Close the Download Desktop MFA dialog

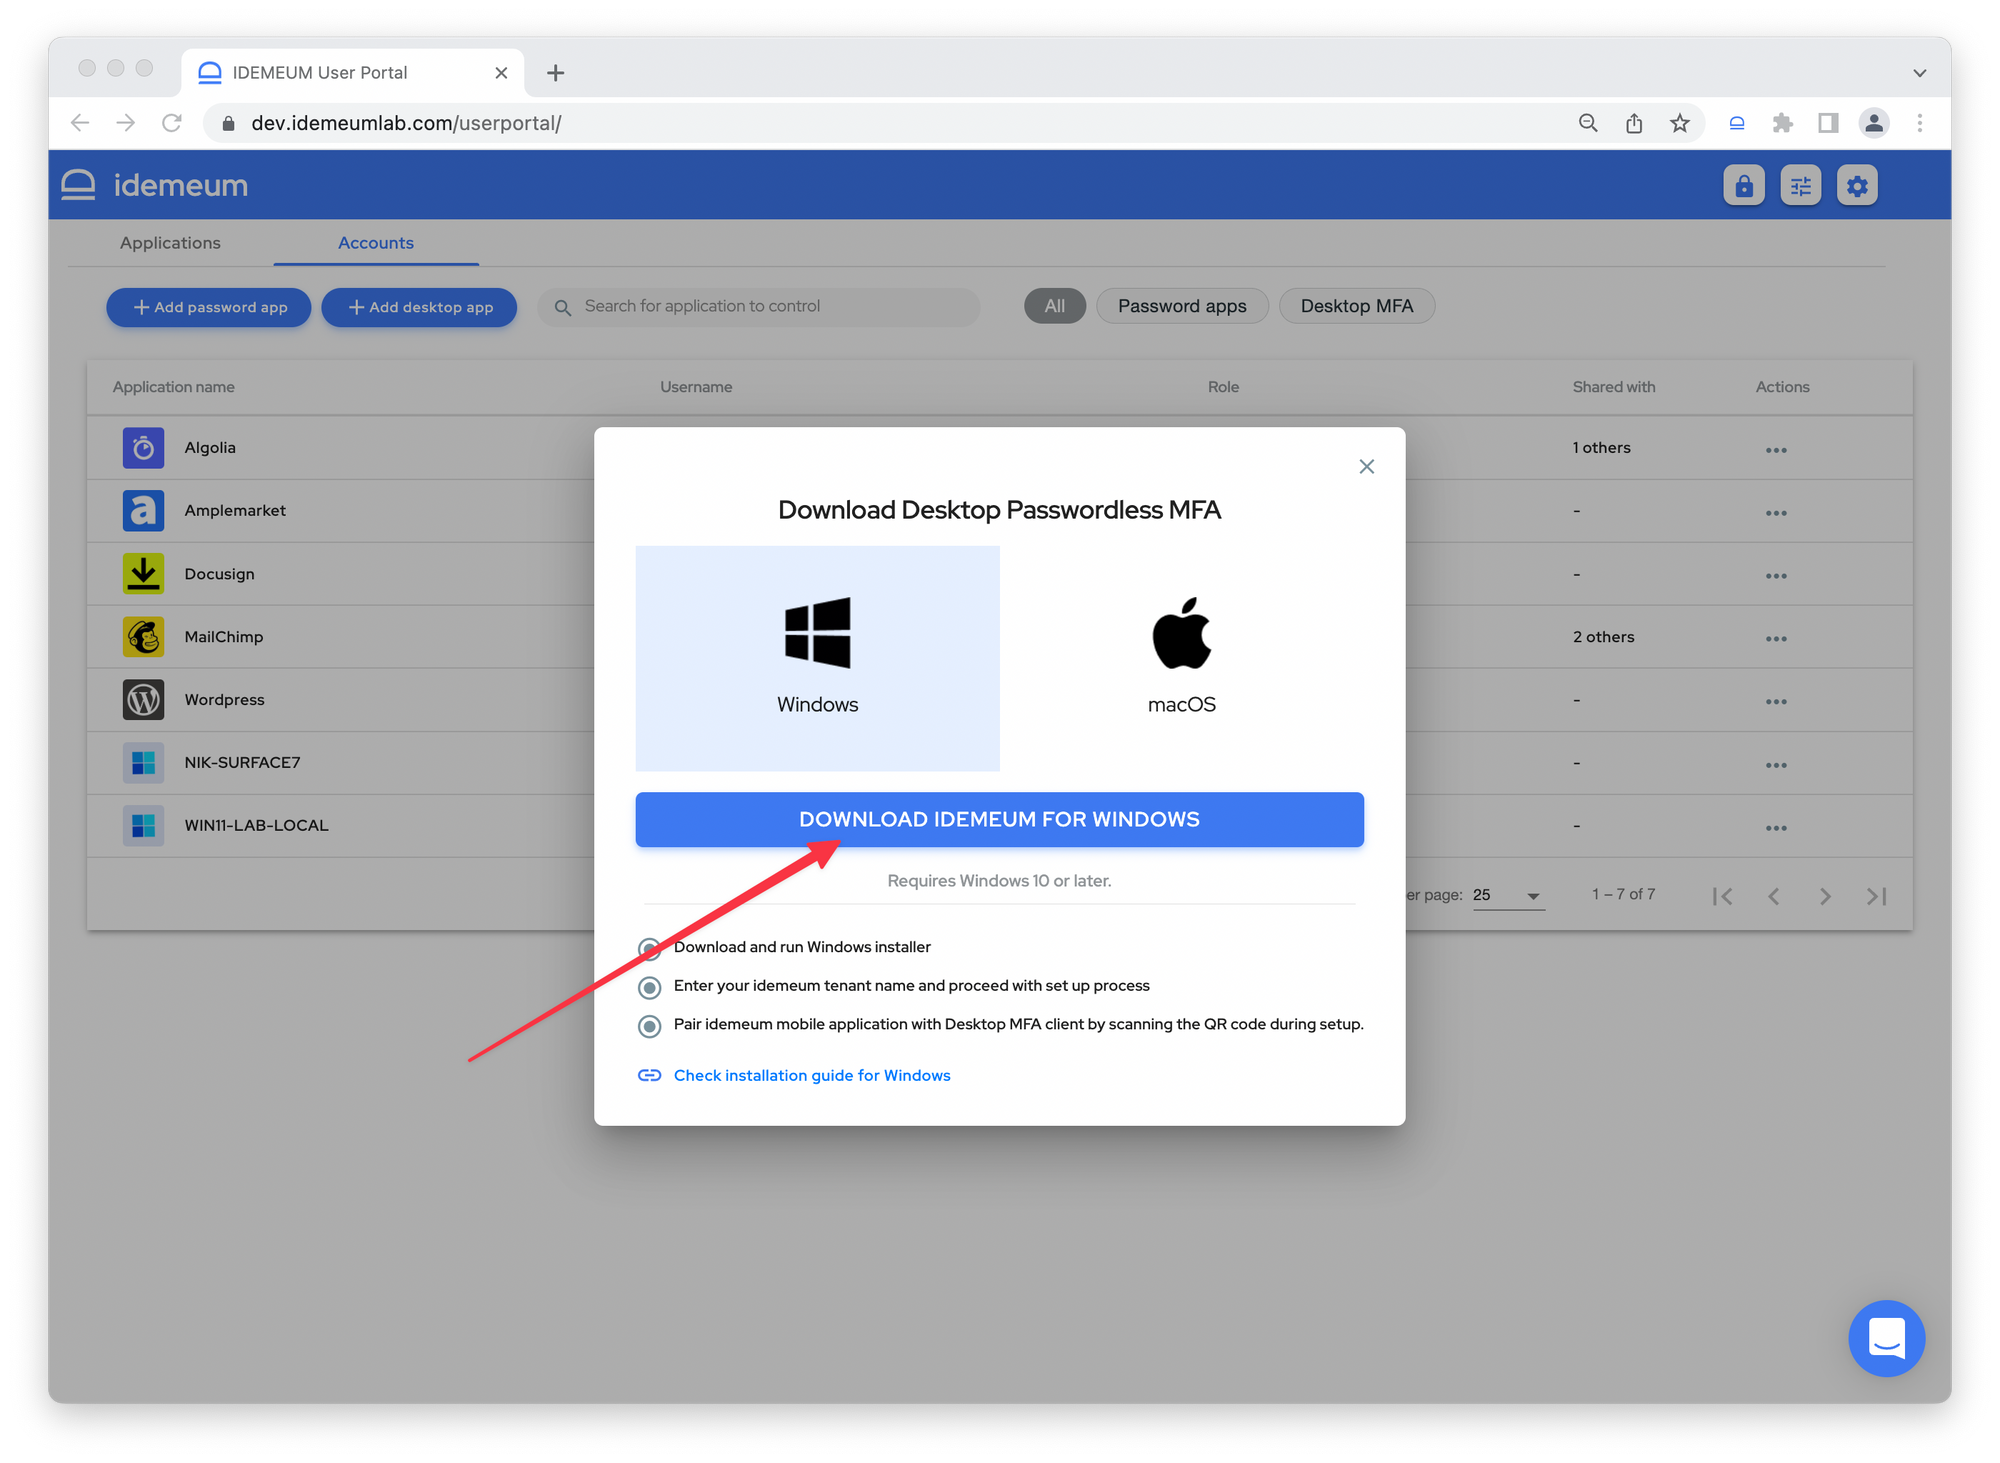1367,467
